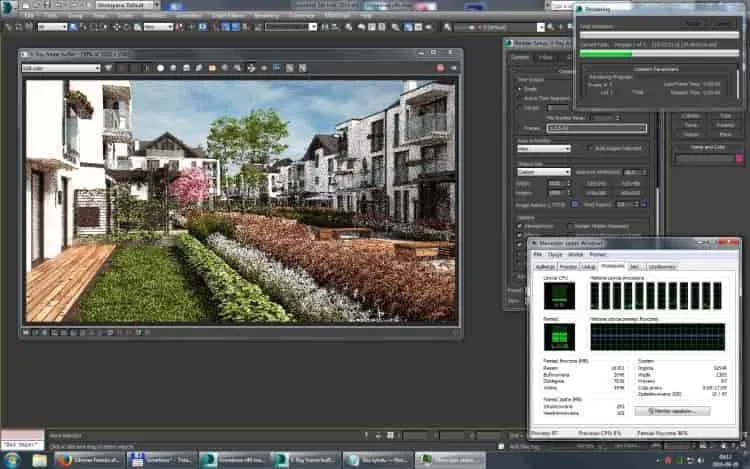The height and width of the screenshot is (469, 750).
Task: Open the Windows Start menu orb
Action: pyautogui.click(x=11, y=460)
